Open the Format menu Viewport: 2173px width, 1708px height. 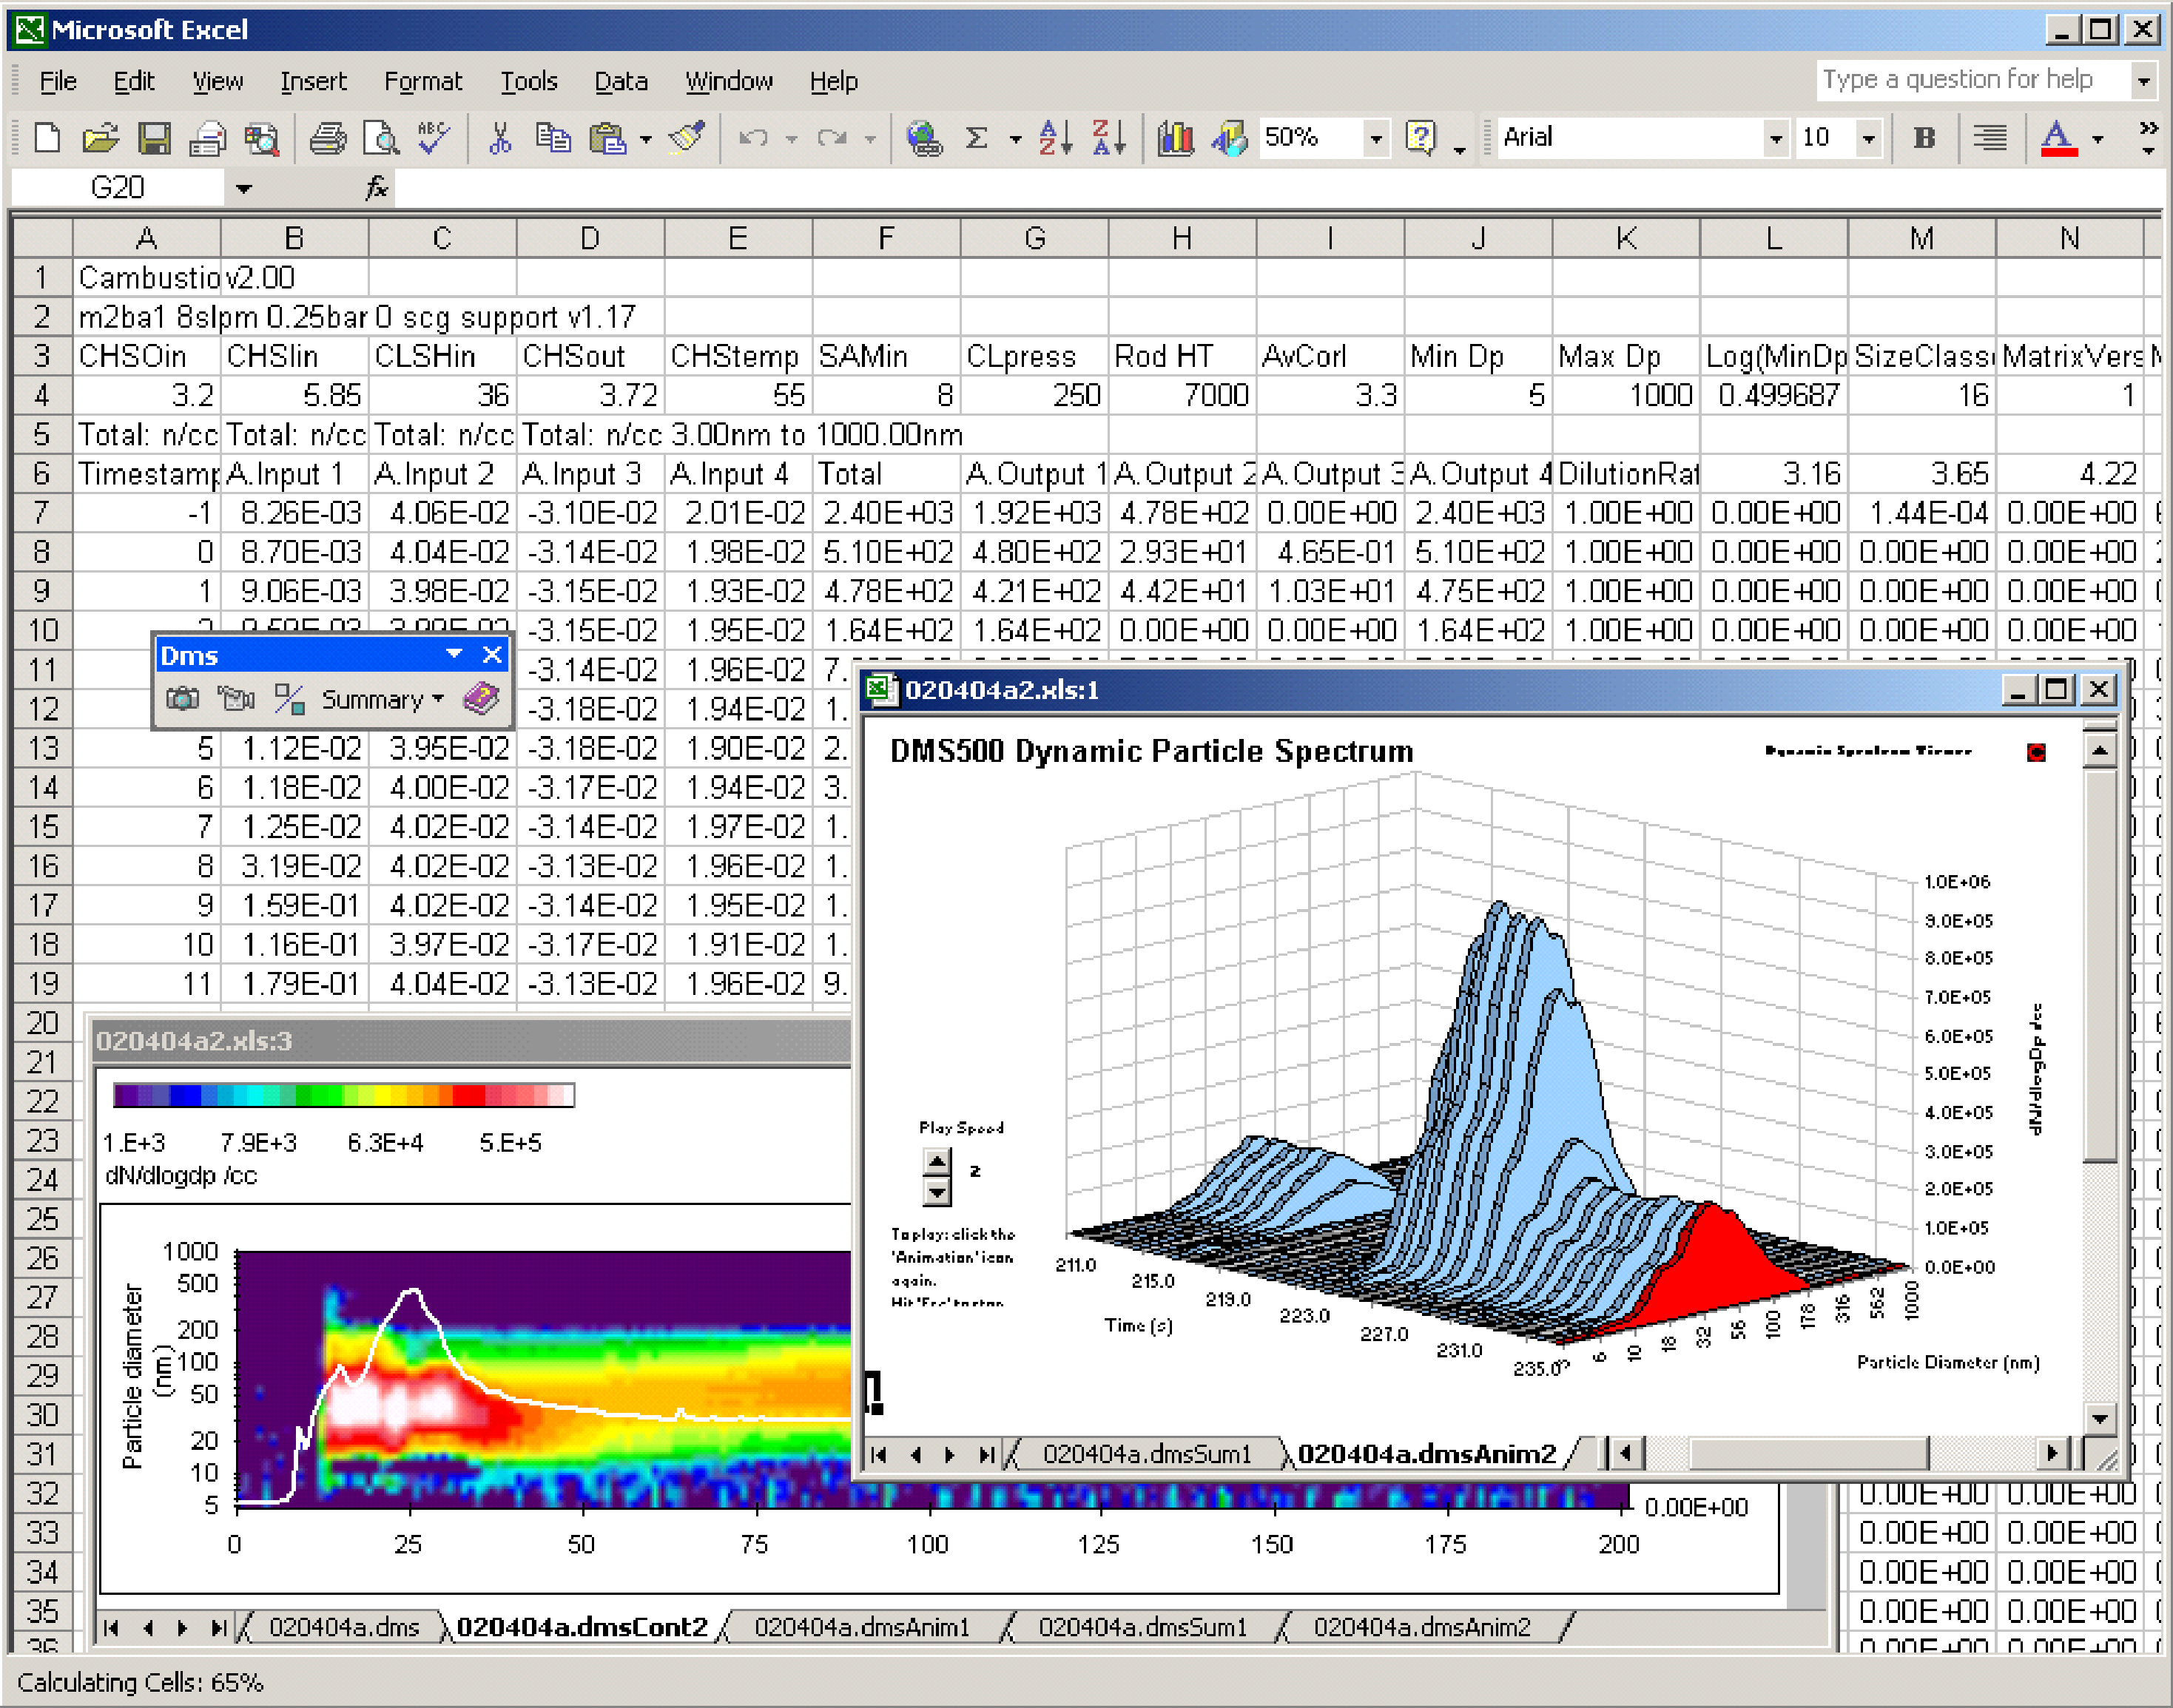[423, 81]
